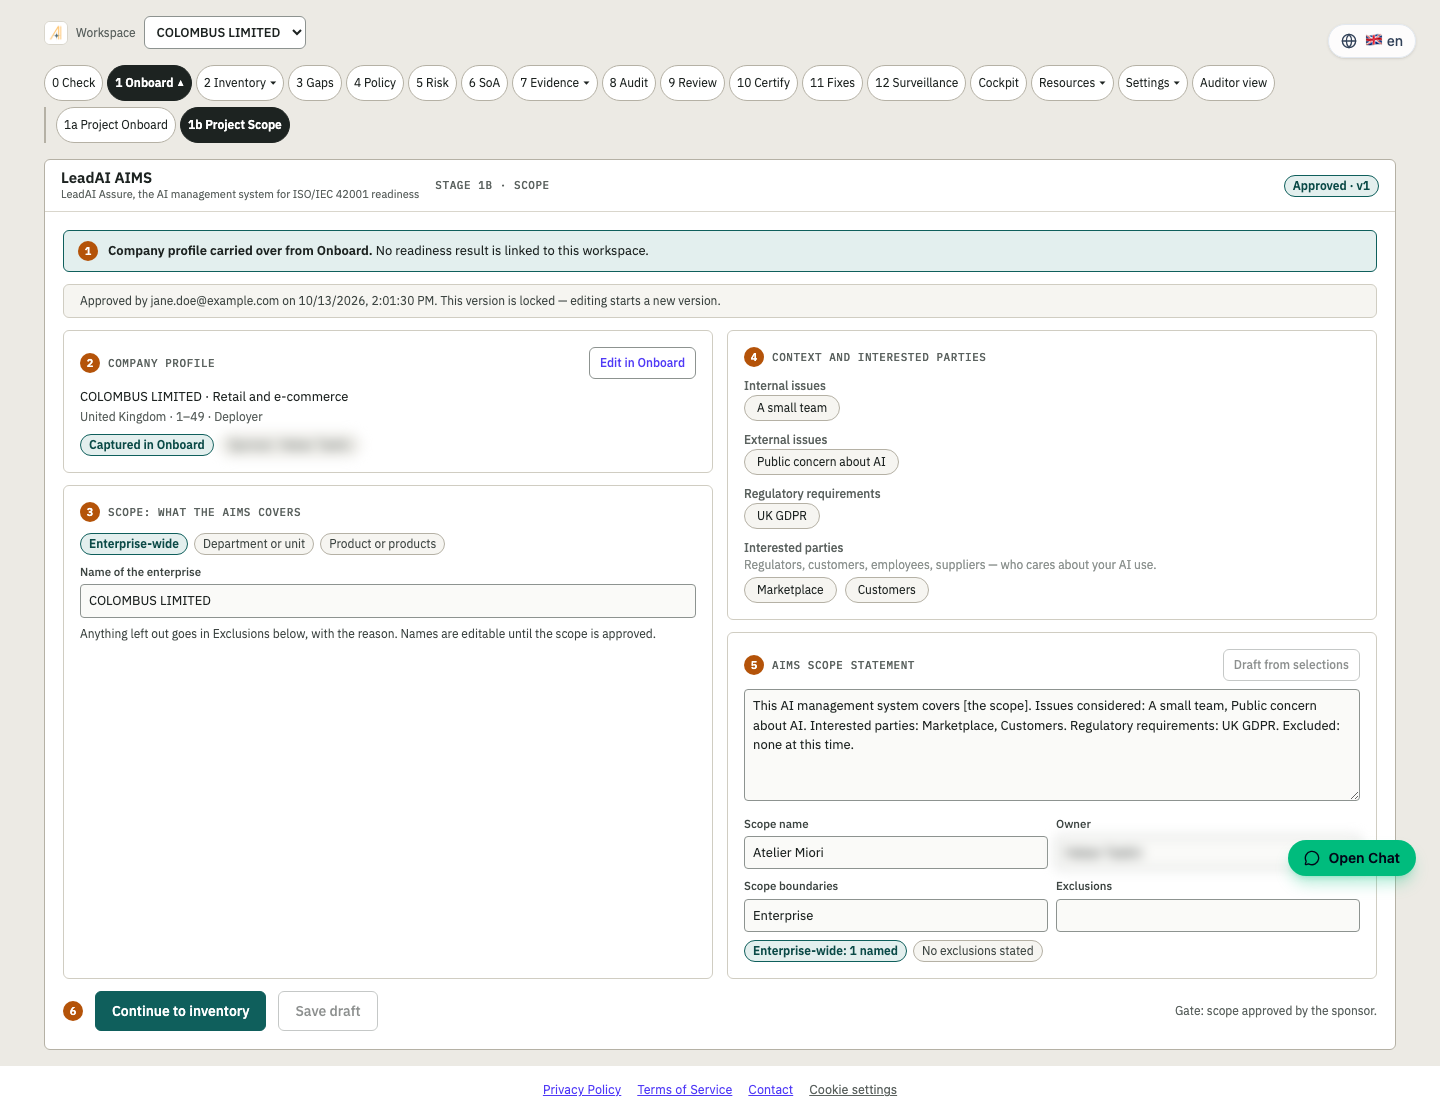Open the 9 Review stage
The width and height of the screenshot is (1440, 1114).
click(x=692, y=83)
